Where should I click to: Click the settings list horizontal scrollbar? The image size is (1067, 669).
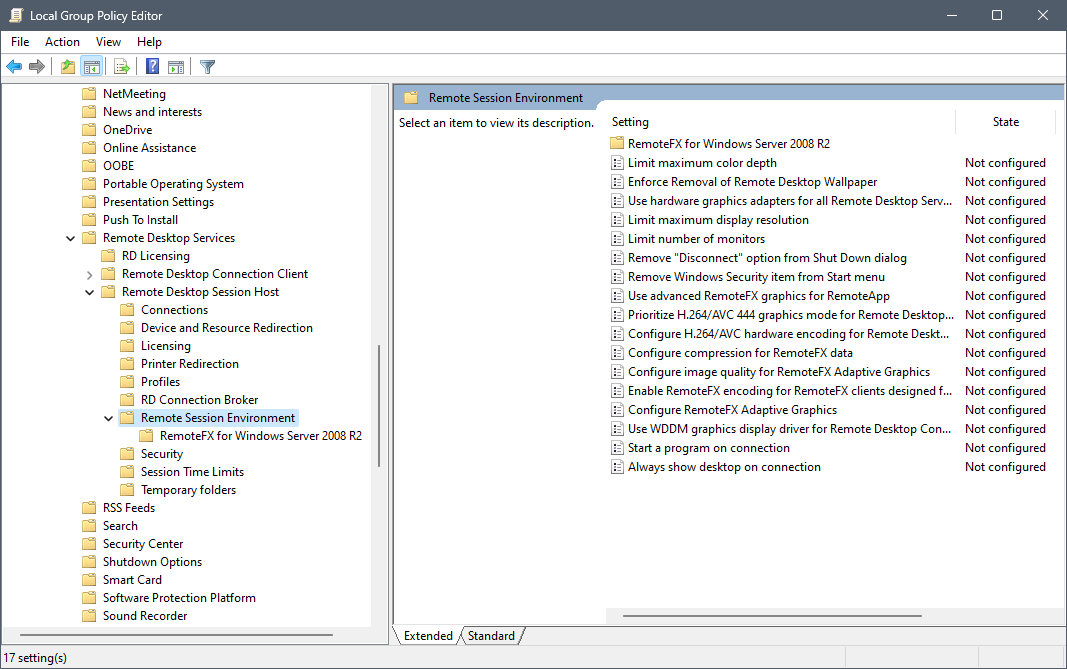click(772, 616)
